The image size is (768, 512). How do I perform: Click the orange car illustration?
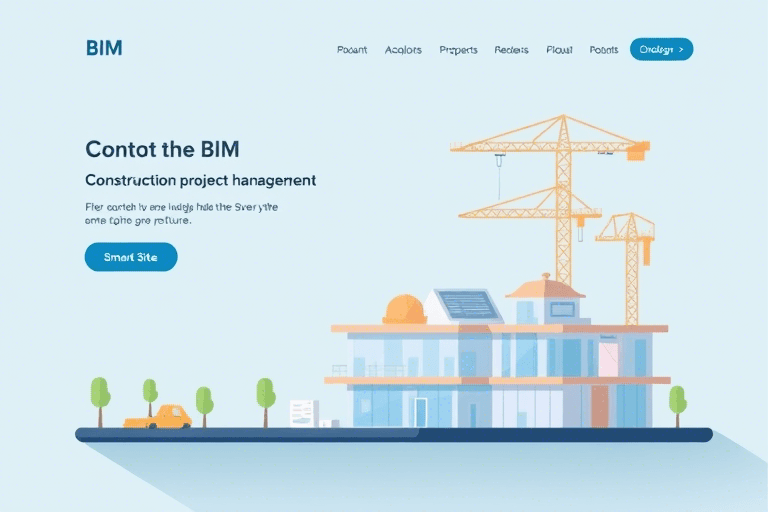tap(159, 417)
